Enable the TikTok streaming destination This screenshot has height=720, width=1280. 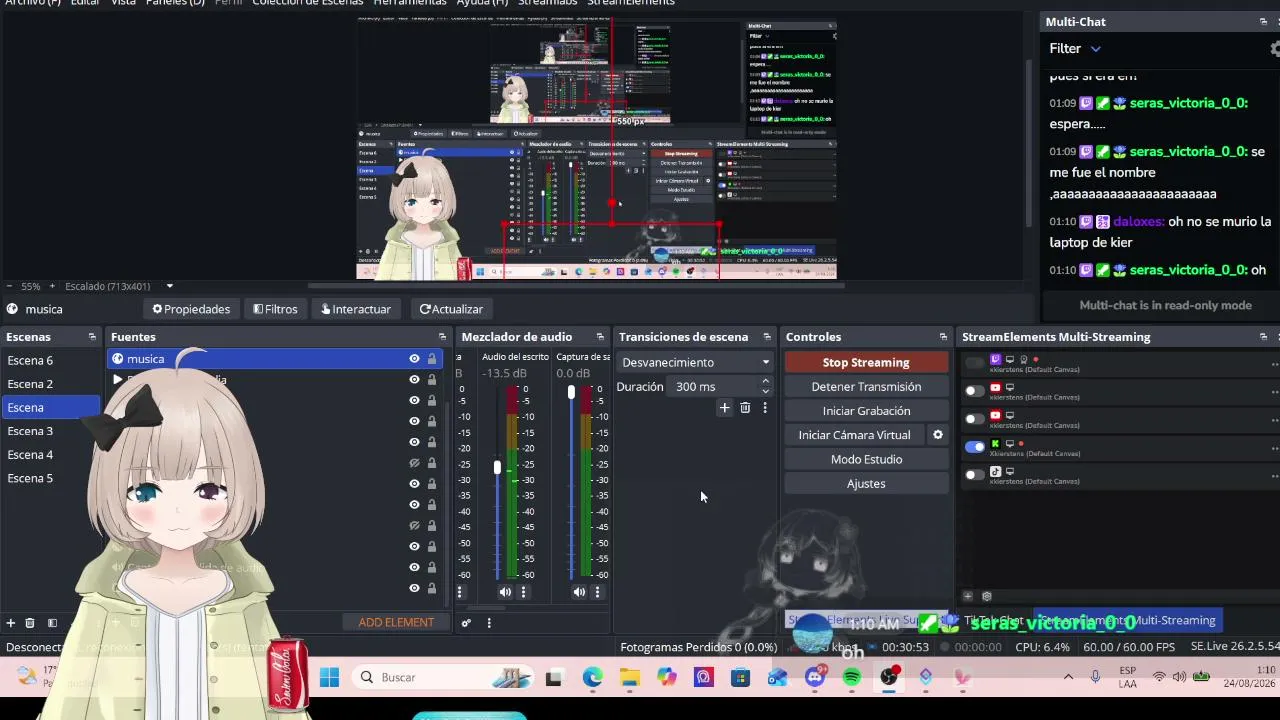pos(975,475)
